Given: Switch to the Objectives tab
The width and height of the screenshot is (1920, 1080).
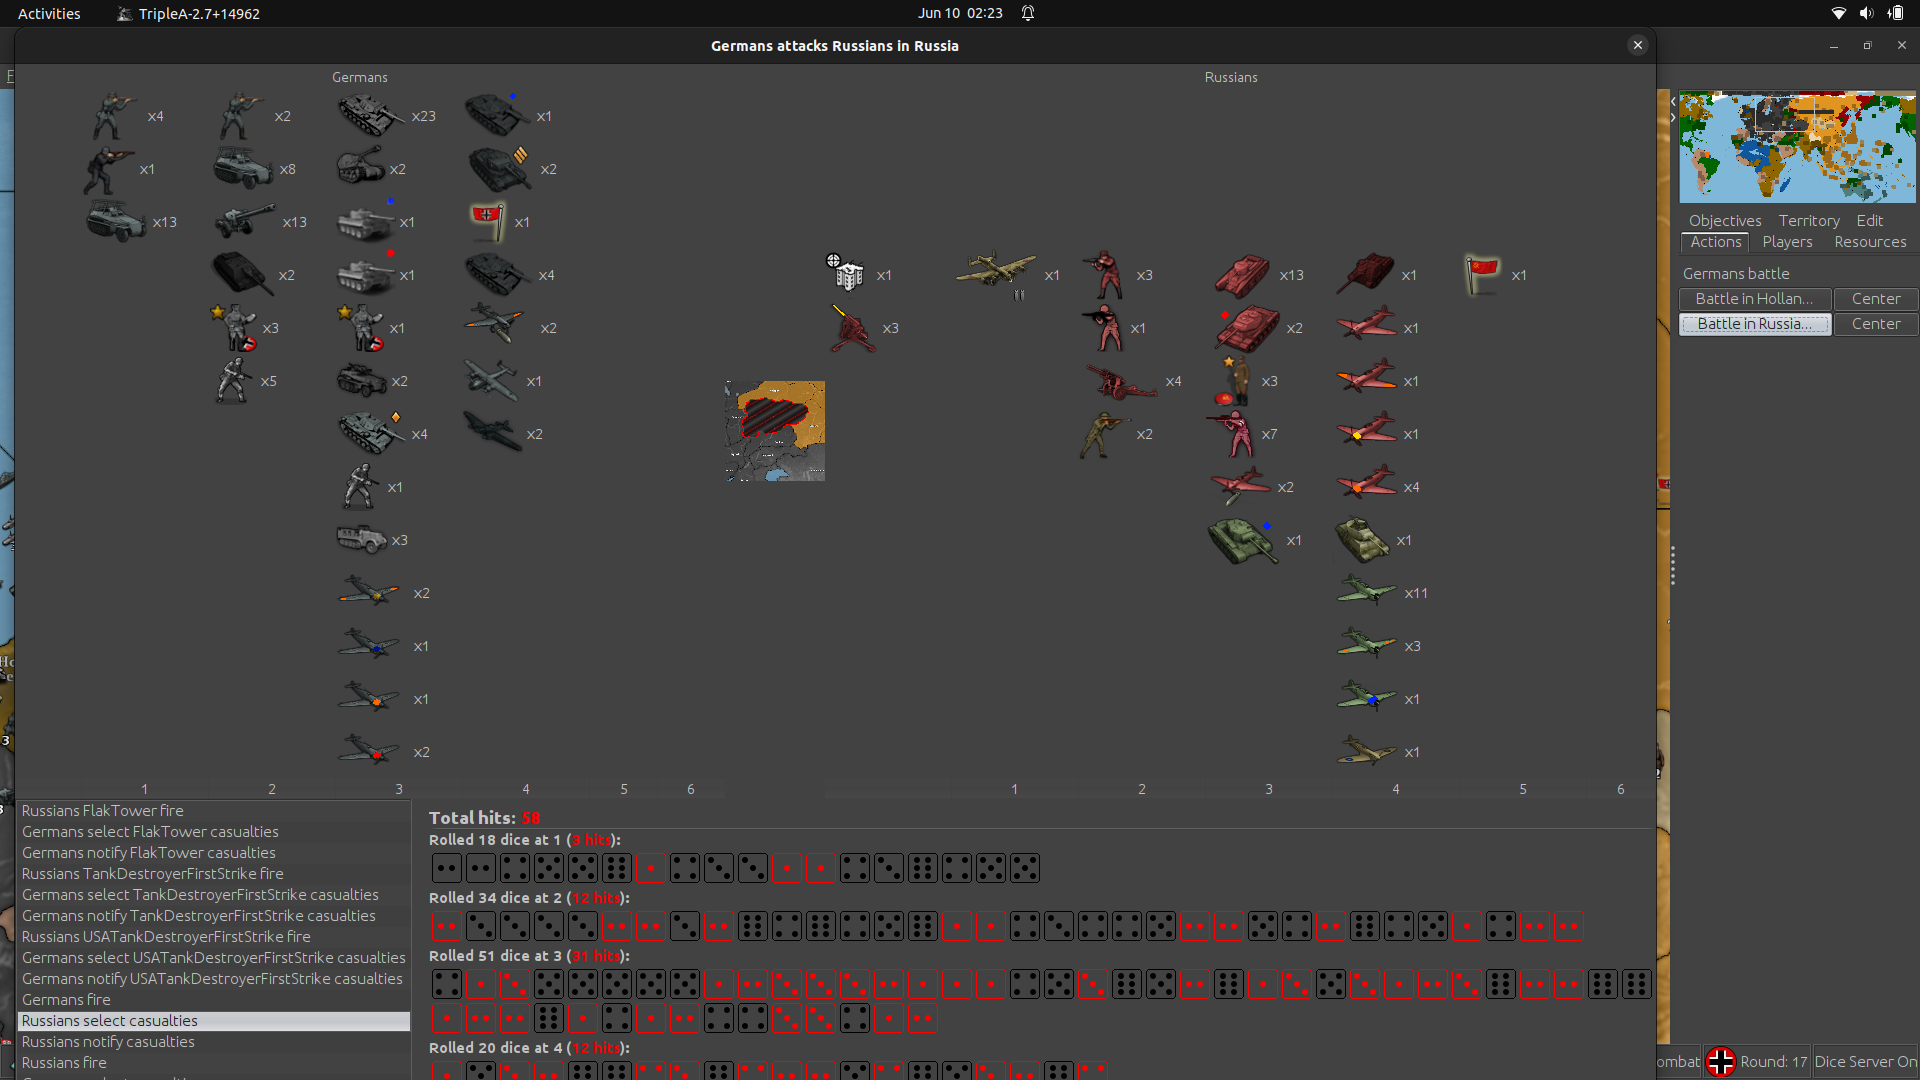Looking at the screenshot, I should pos(1725,221).
